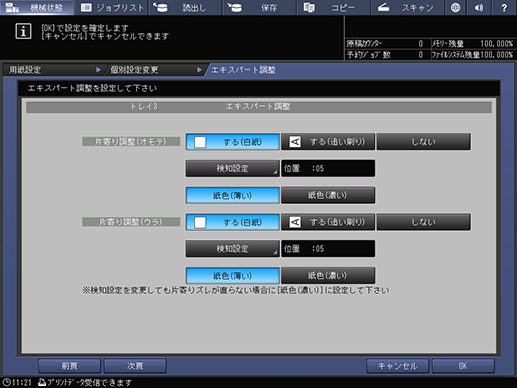
Task: Switch to the コピー copy tab
Action: tap(333, 7)
